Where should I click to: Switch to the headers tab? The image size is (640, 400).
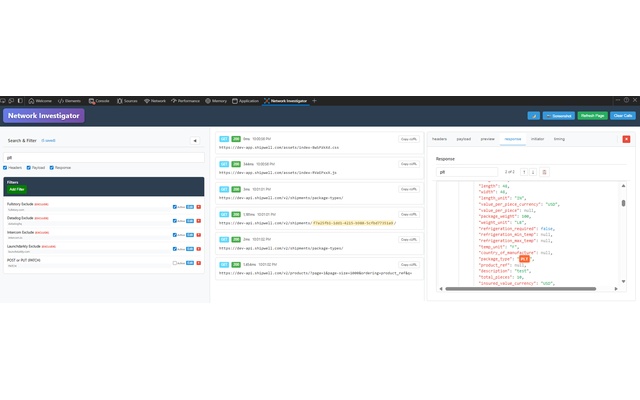click(439, 139)
